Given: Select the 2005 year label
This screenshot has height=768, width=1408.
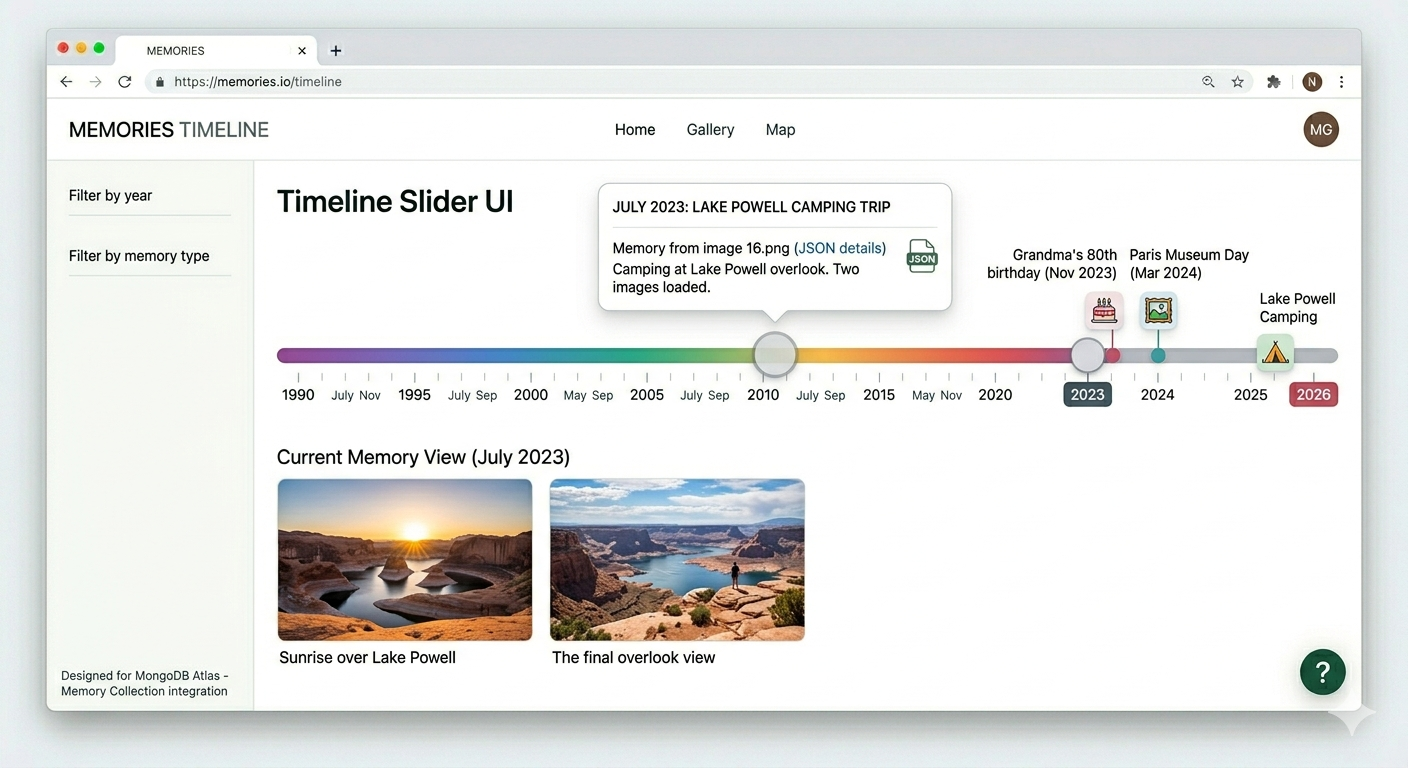Looking at the screenshot, I should point(647,394).
